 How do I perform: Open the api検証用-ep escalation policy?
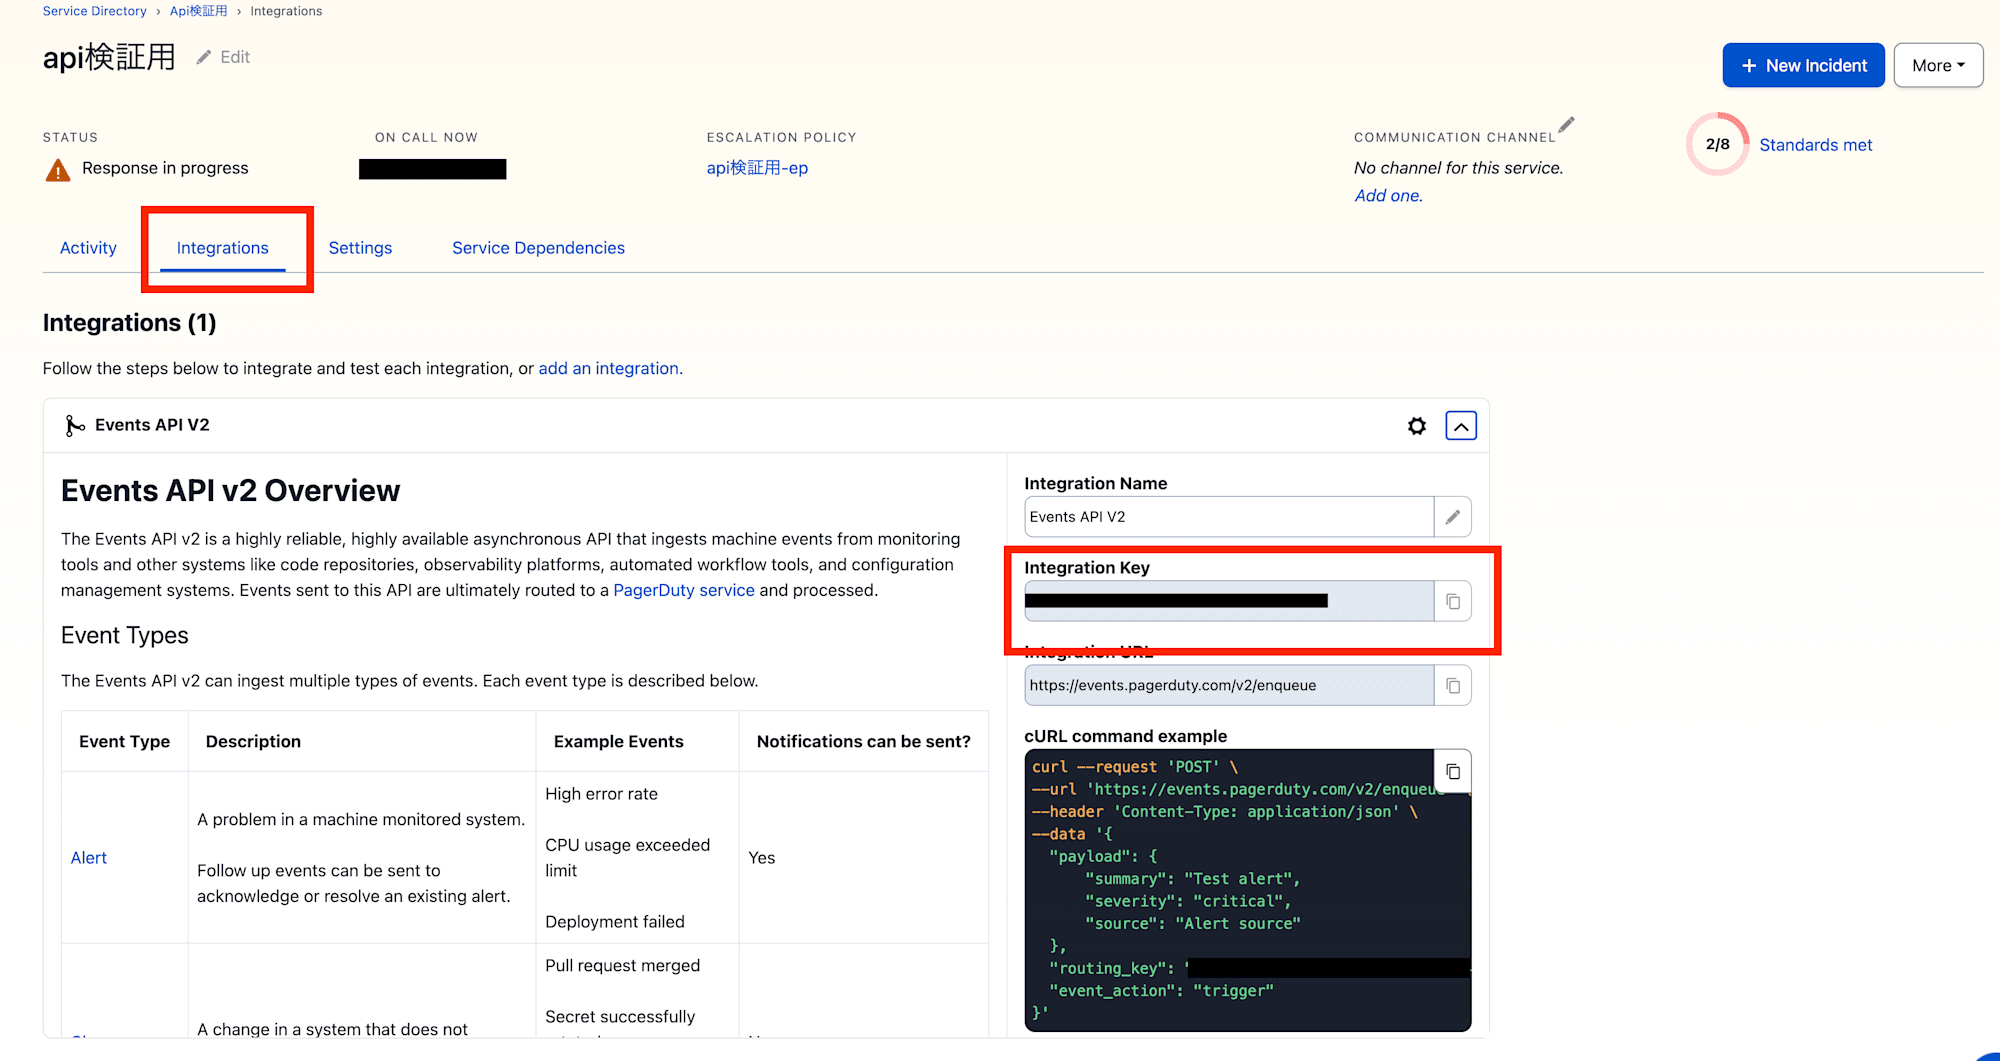757,168
